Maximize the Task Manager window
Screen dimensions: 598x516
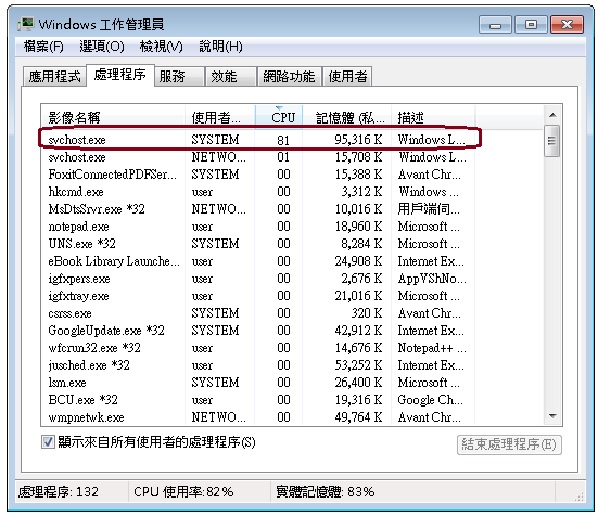tap(530, 25)
